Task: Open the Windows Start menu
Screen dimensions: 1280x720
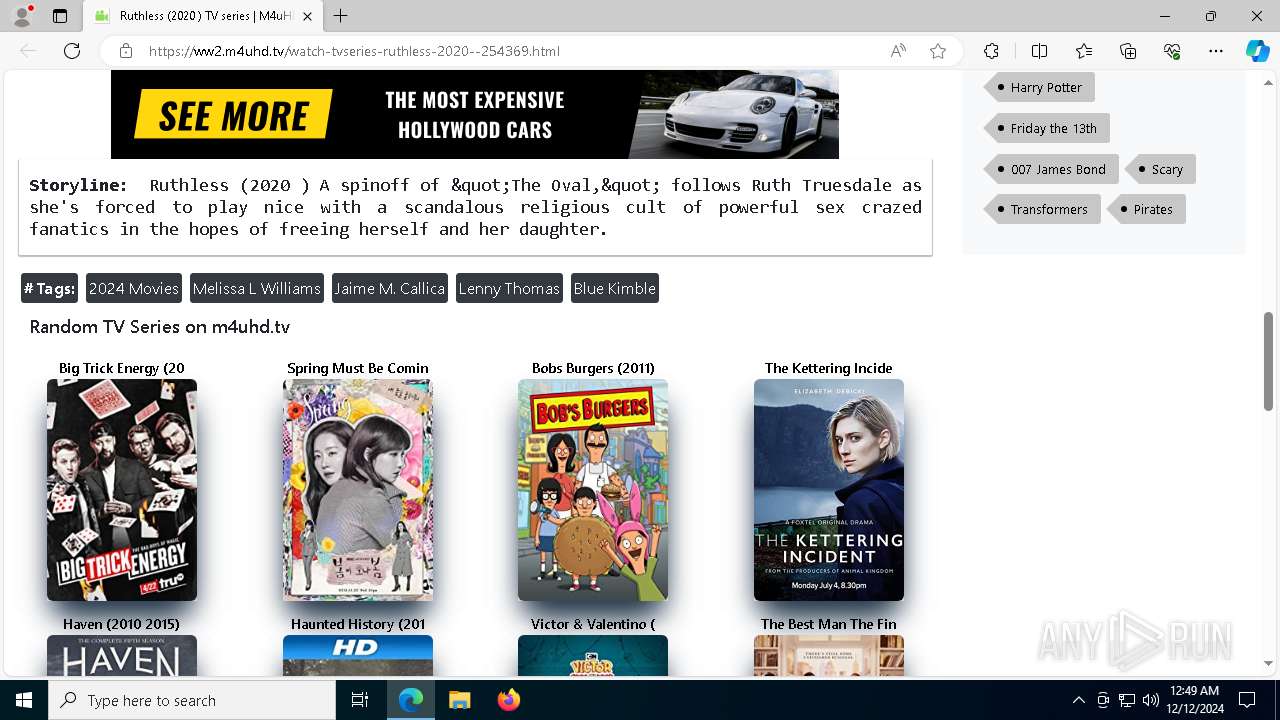Action: pos(24,700)
